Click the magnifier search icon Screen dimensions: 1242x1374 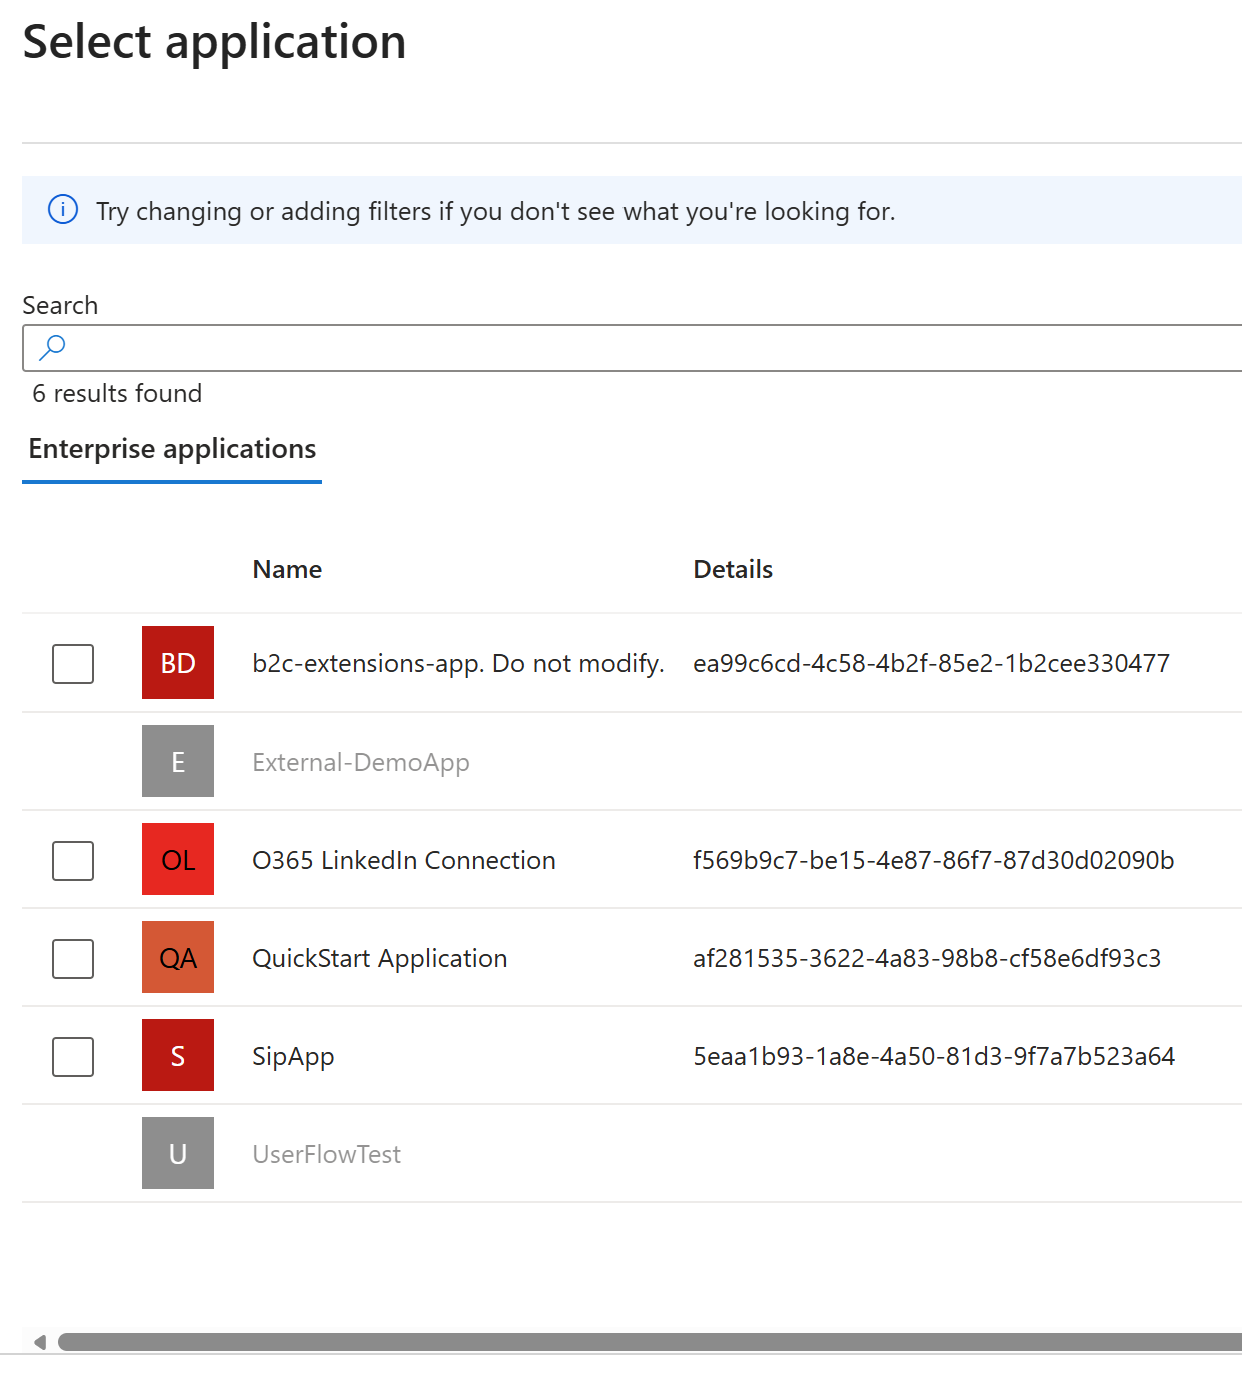(x=52, y=347)
